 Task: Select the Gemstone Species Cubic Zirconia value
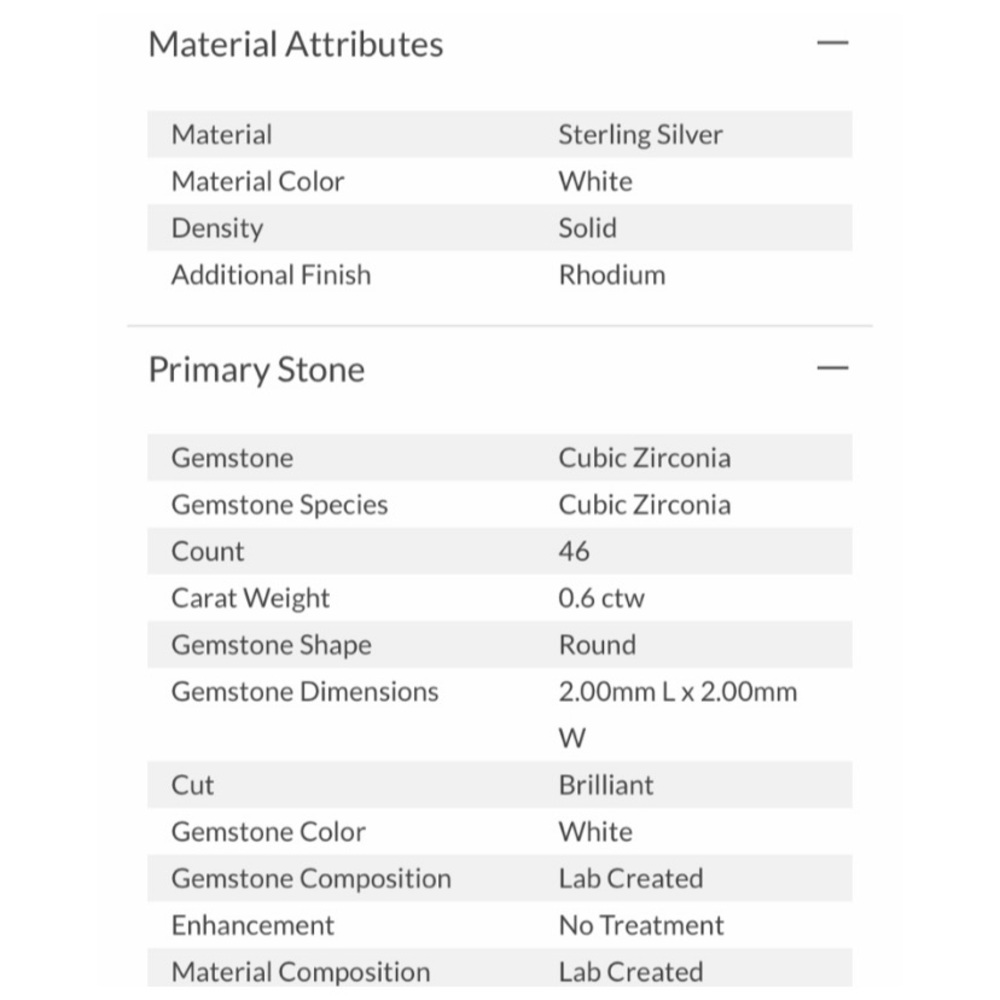point(644,505)
